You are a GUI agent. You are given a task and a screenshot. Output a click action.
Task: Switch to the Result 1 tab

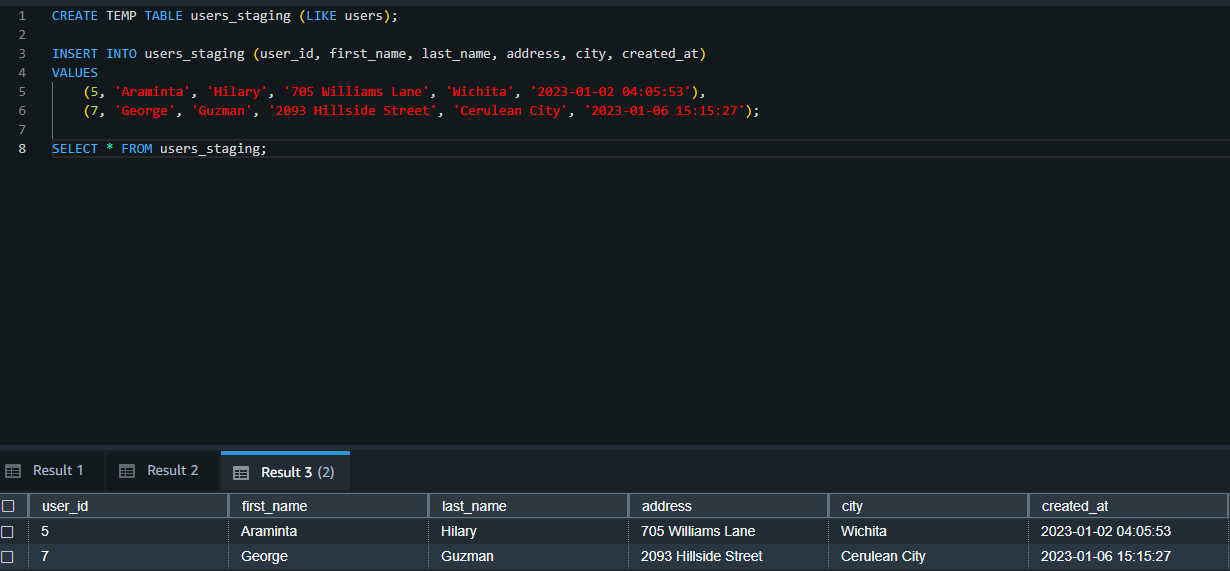tap(58, 471)
